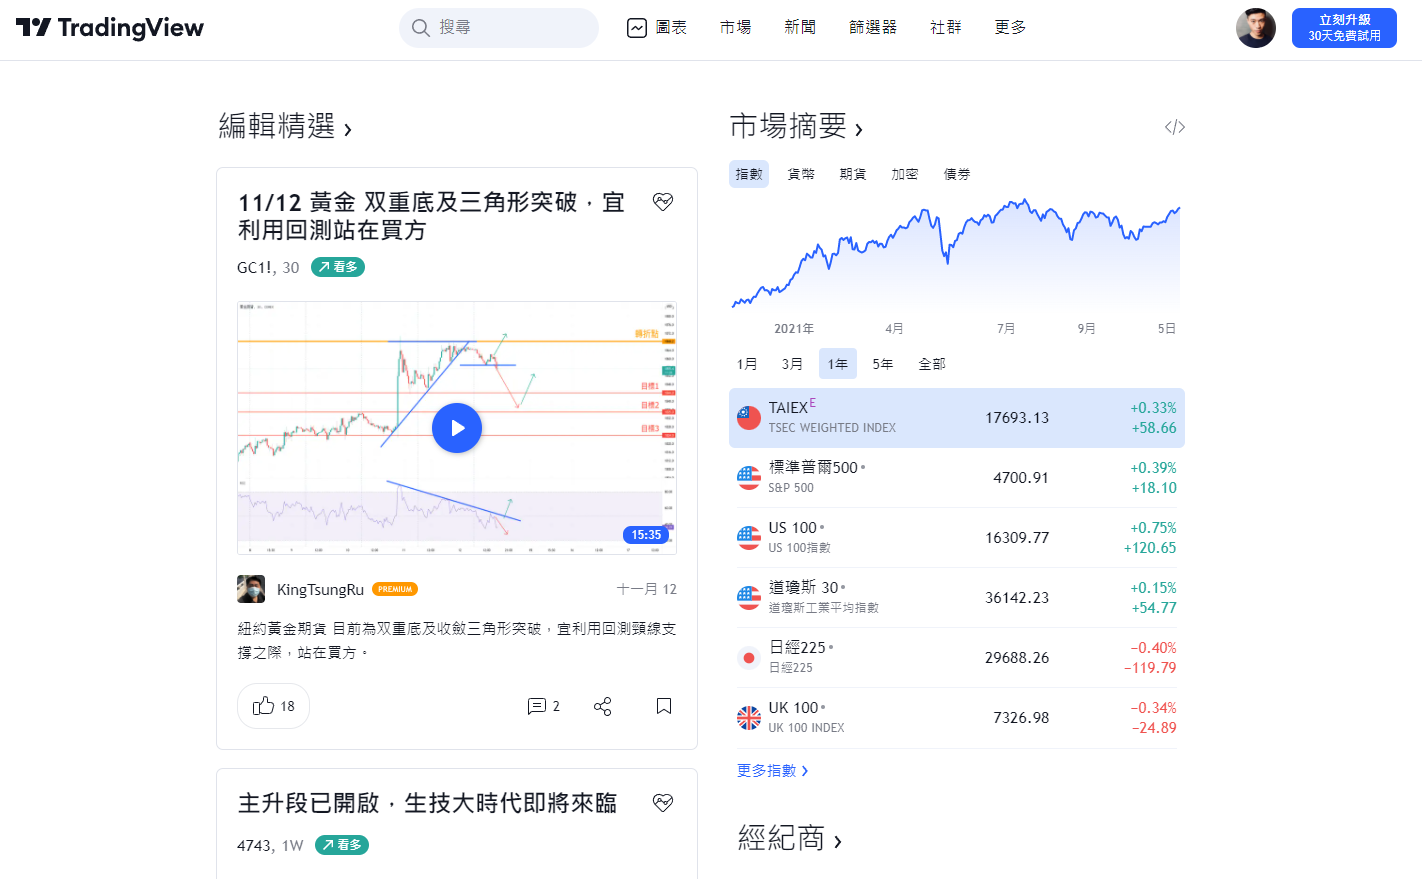The image size is (1422, 879).
Task: Play the gold chart video idea
Action: tap(457, 428)
